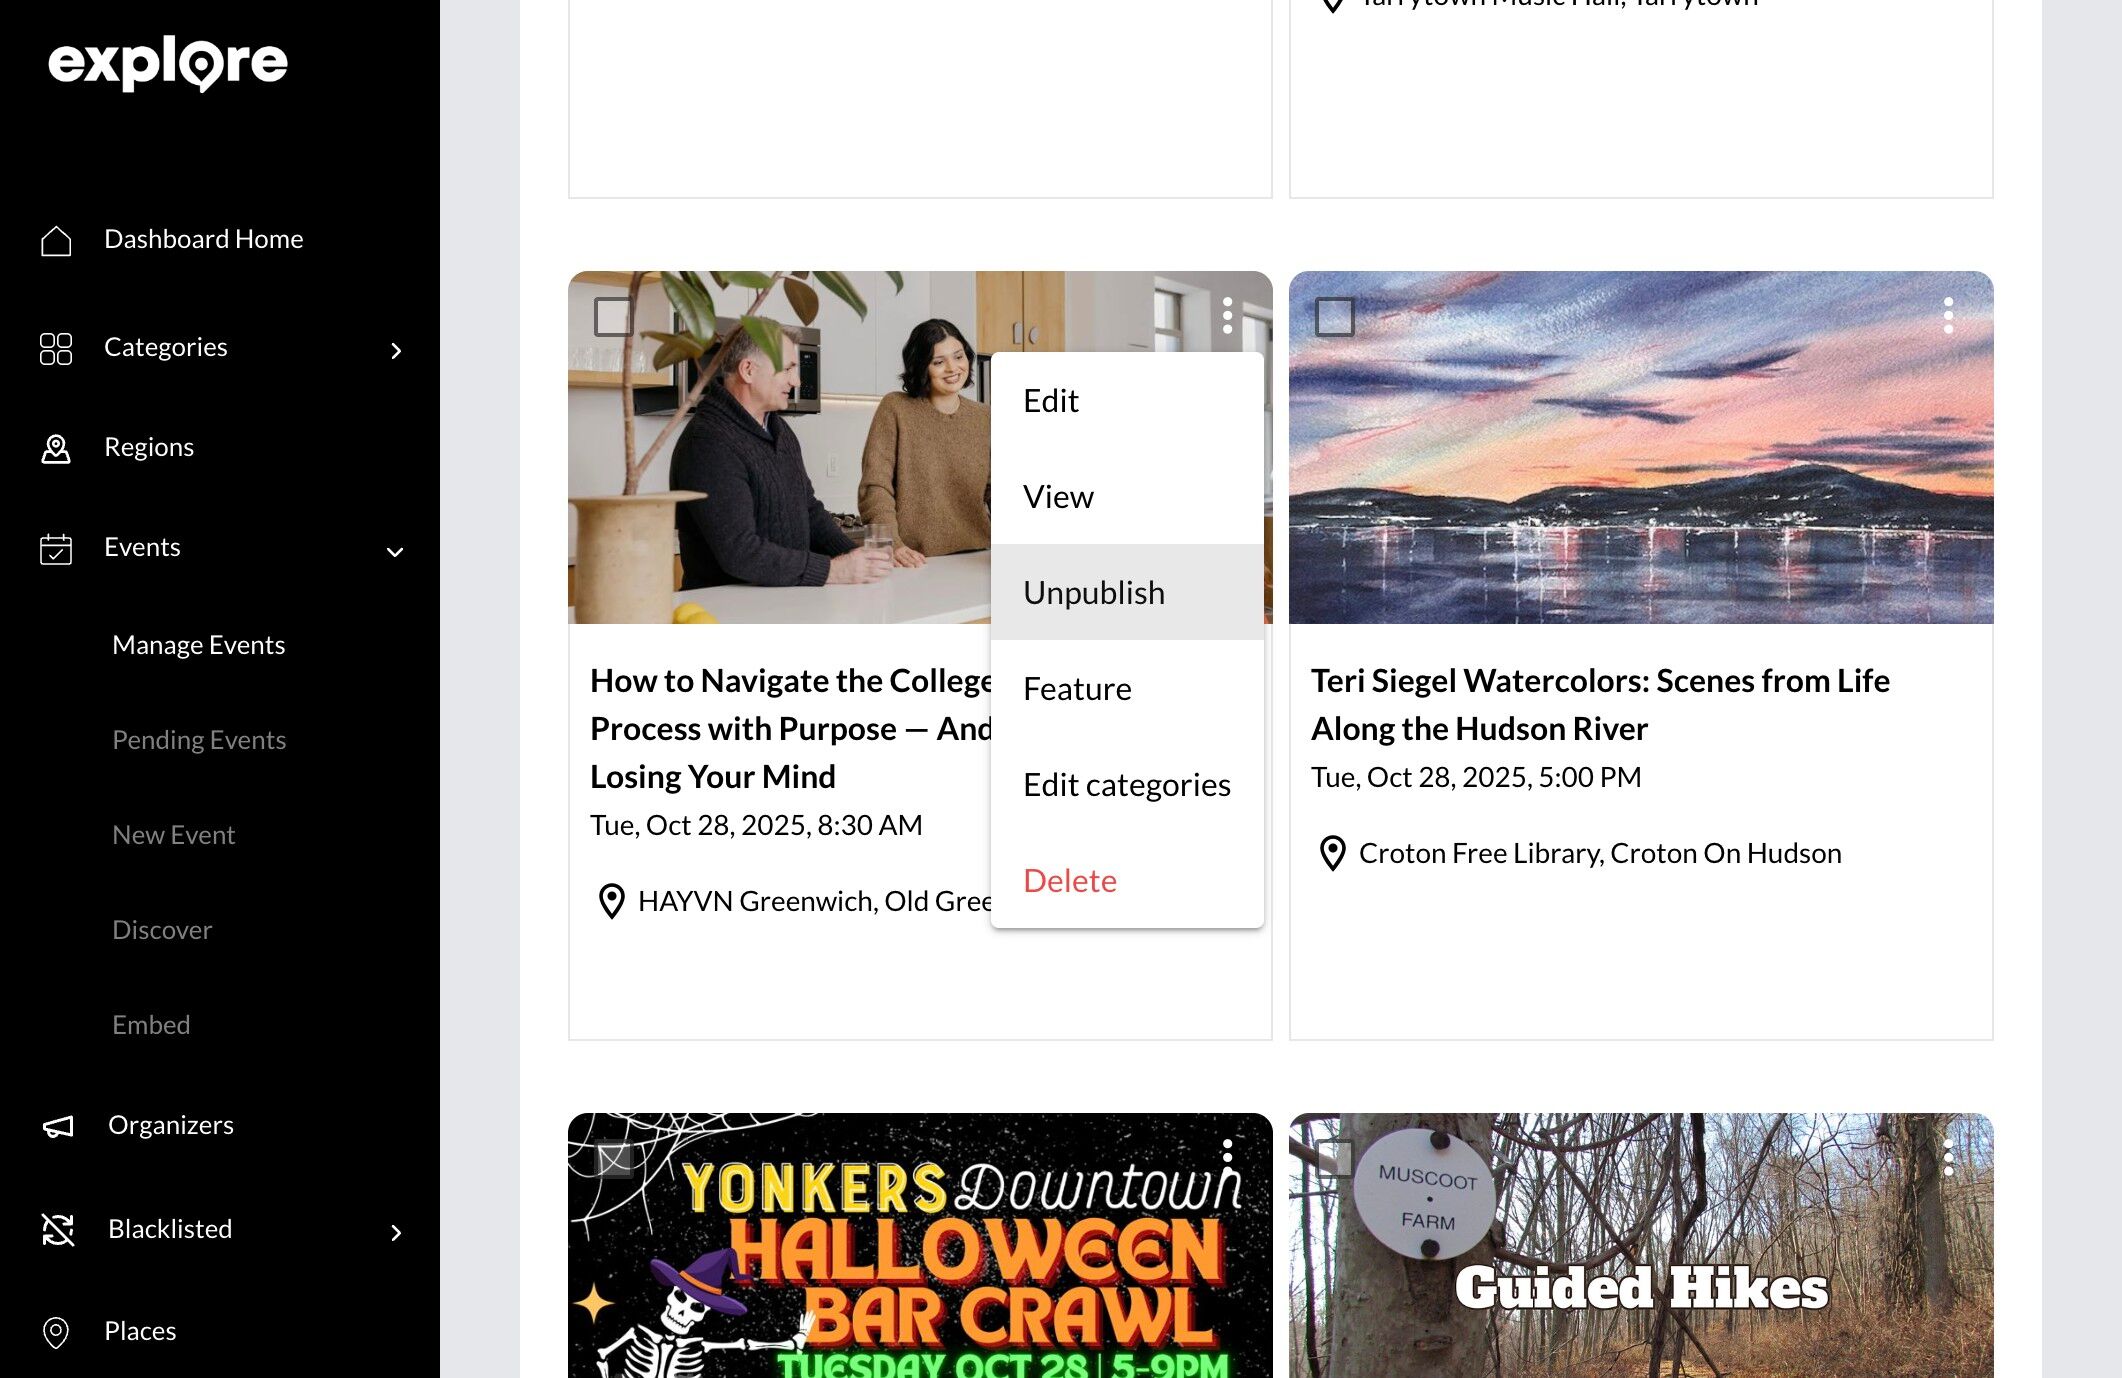Click the Blacklisted icon in sidebar

tap(58, 1229)
